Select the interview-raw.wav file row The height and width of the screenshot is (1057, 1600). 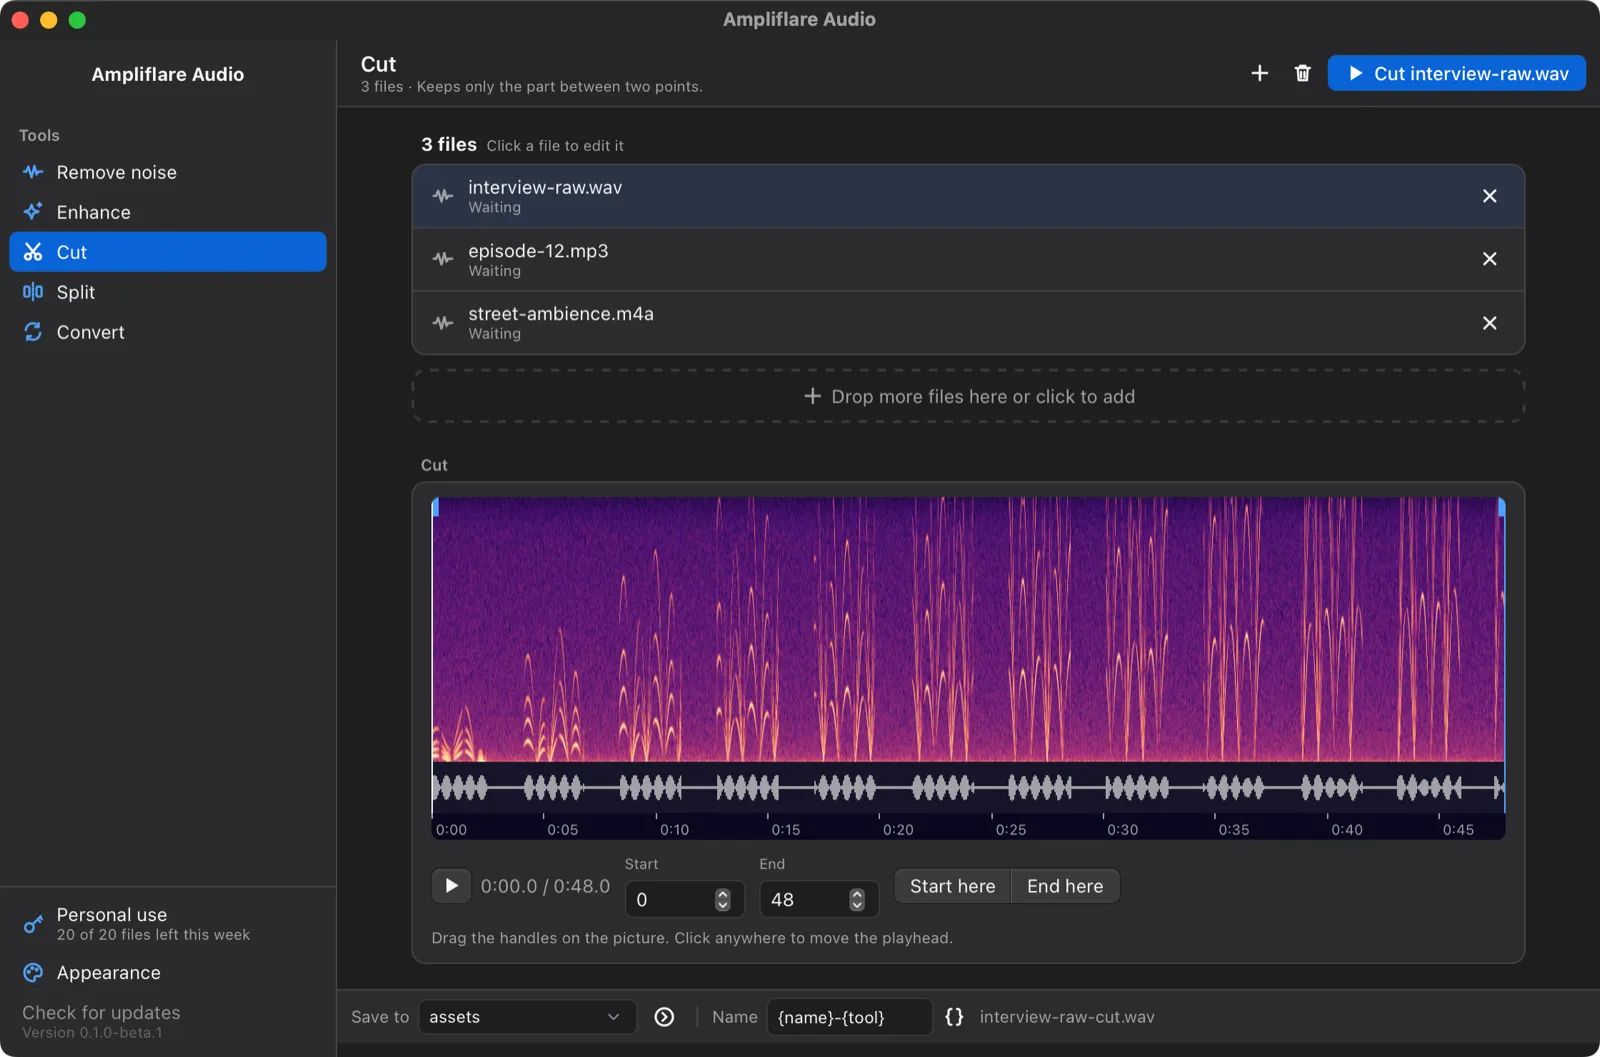[968, 196]
